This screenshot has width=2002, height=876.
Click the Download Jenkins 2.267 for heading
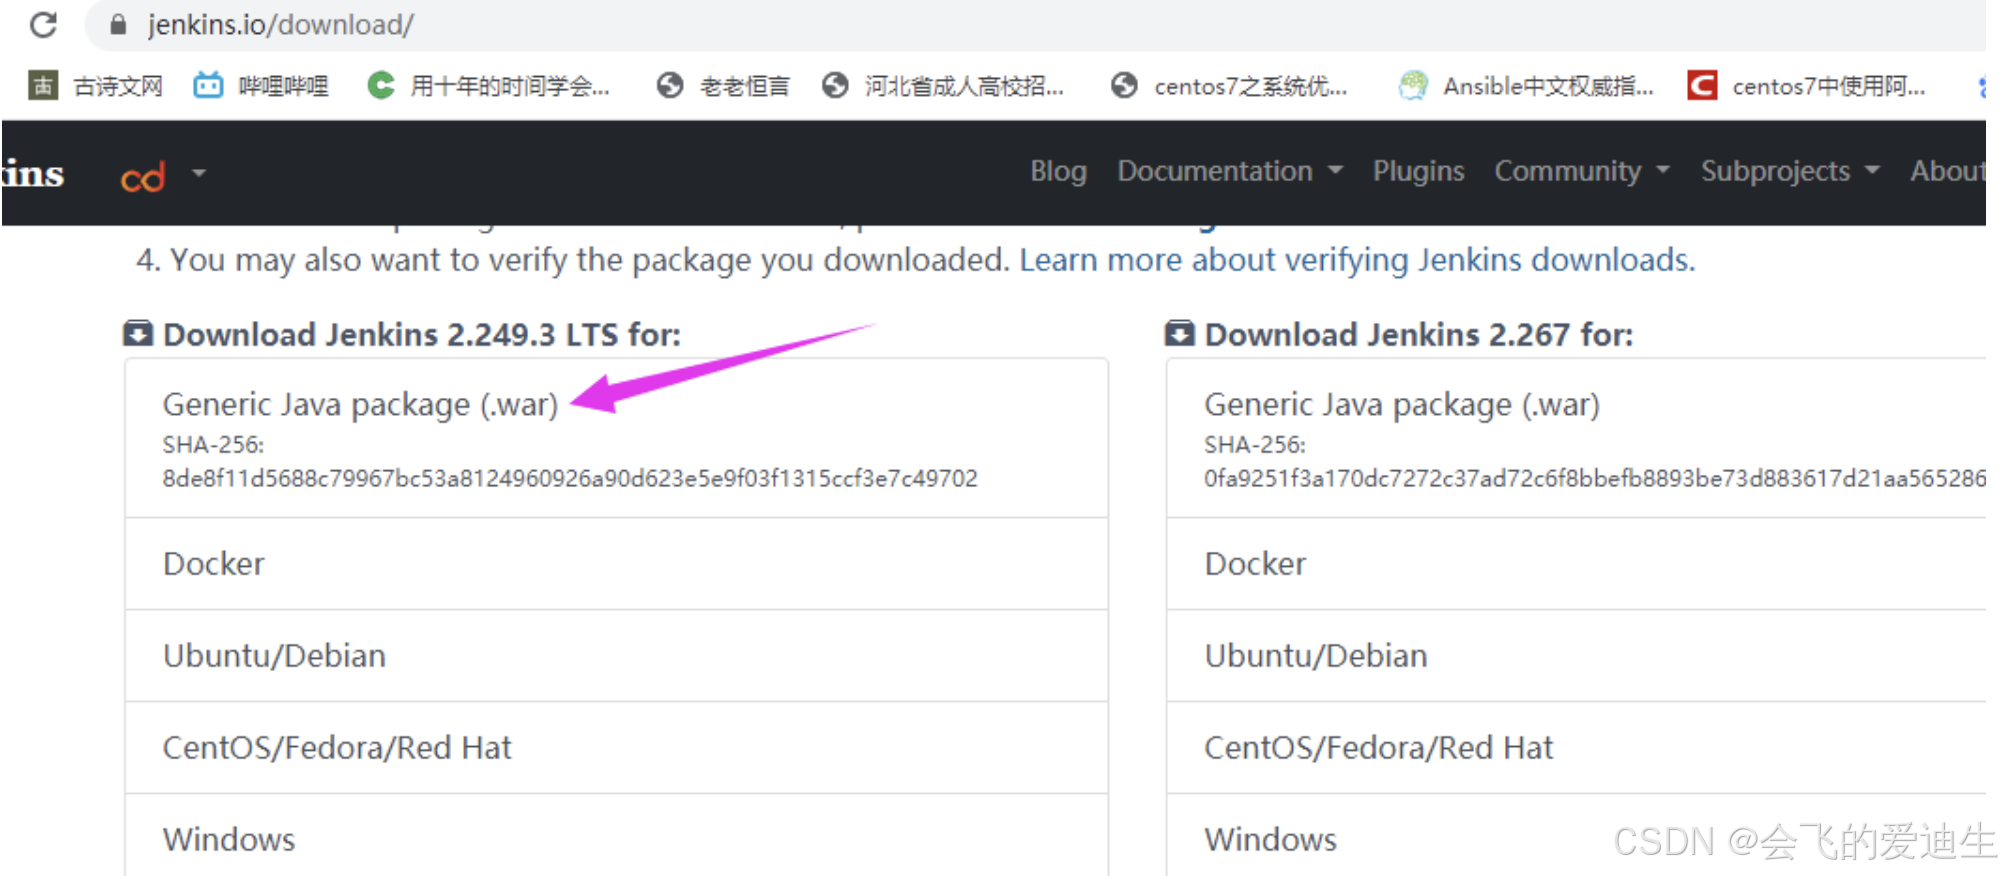point(1418,334)
